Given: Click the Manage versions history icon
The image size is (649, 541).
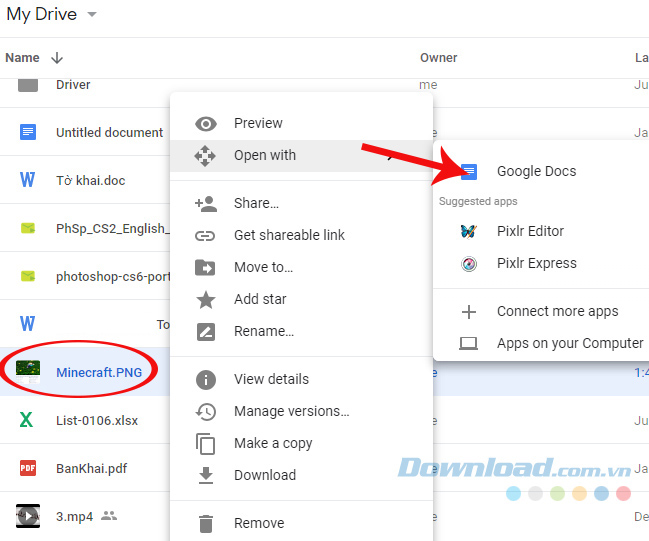Looking at the screenshot, I should (206, 411).
